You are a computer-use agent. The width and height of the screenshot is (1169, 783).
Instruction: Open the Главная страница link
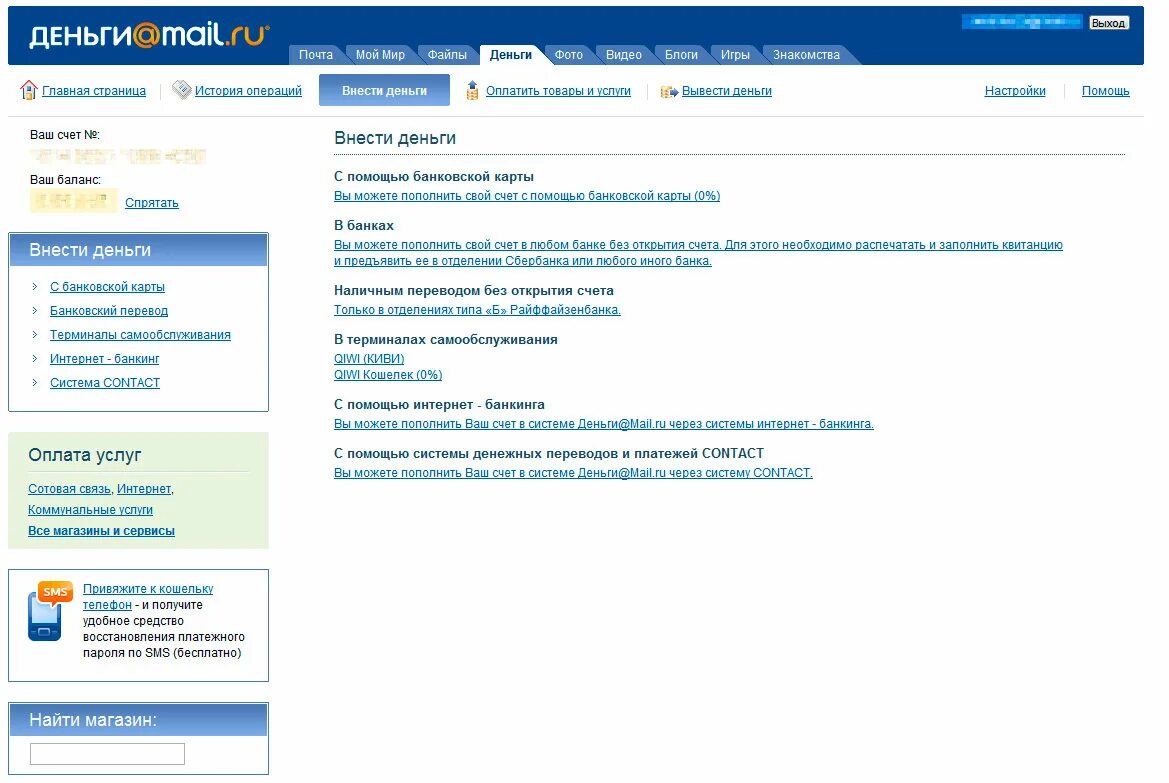(x=94, y=91)
